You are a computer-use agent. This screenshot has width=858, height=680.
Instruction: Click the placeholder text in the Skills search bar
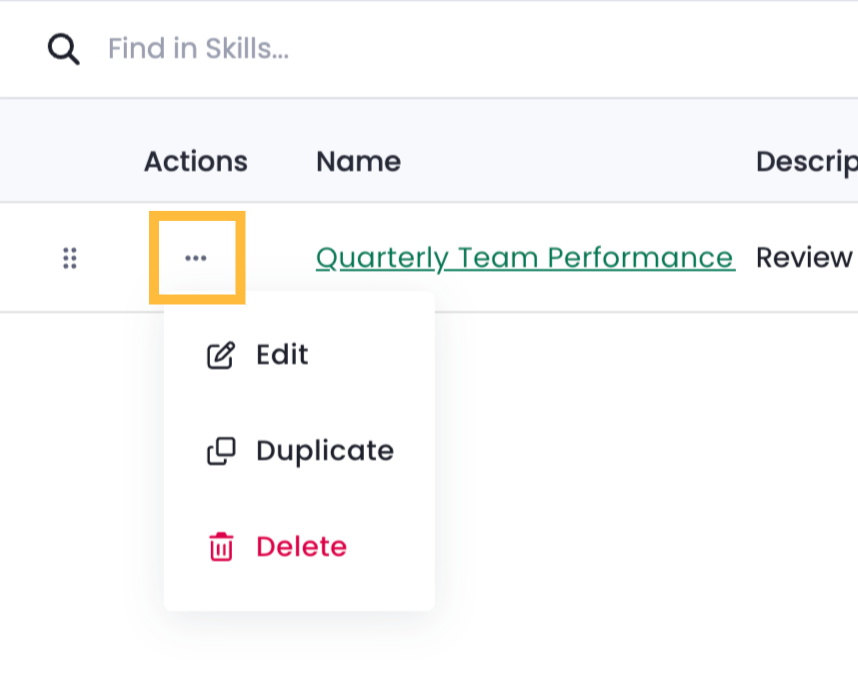tap(198, 49)
